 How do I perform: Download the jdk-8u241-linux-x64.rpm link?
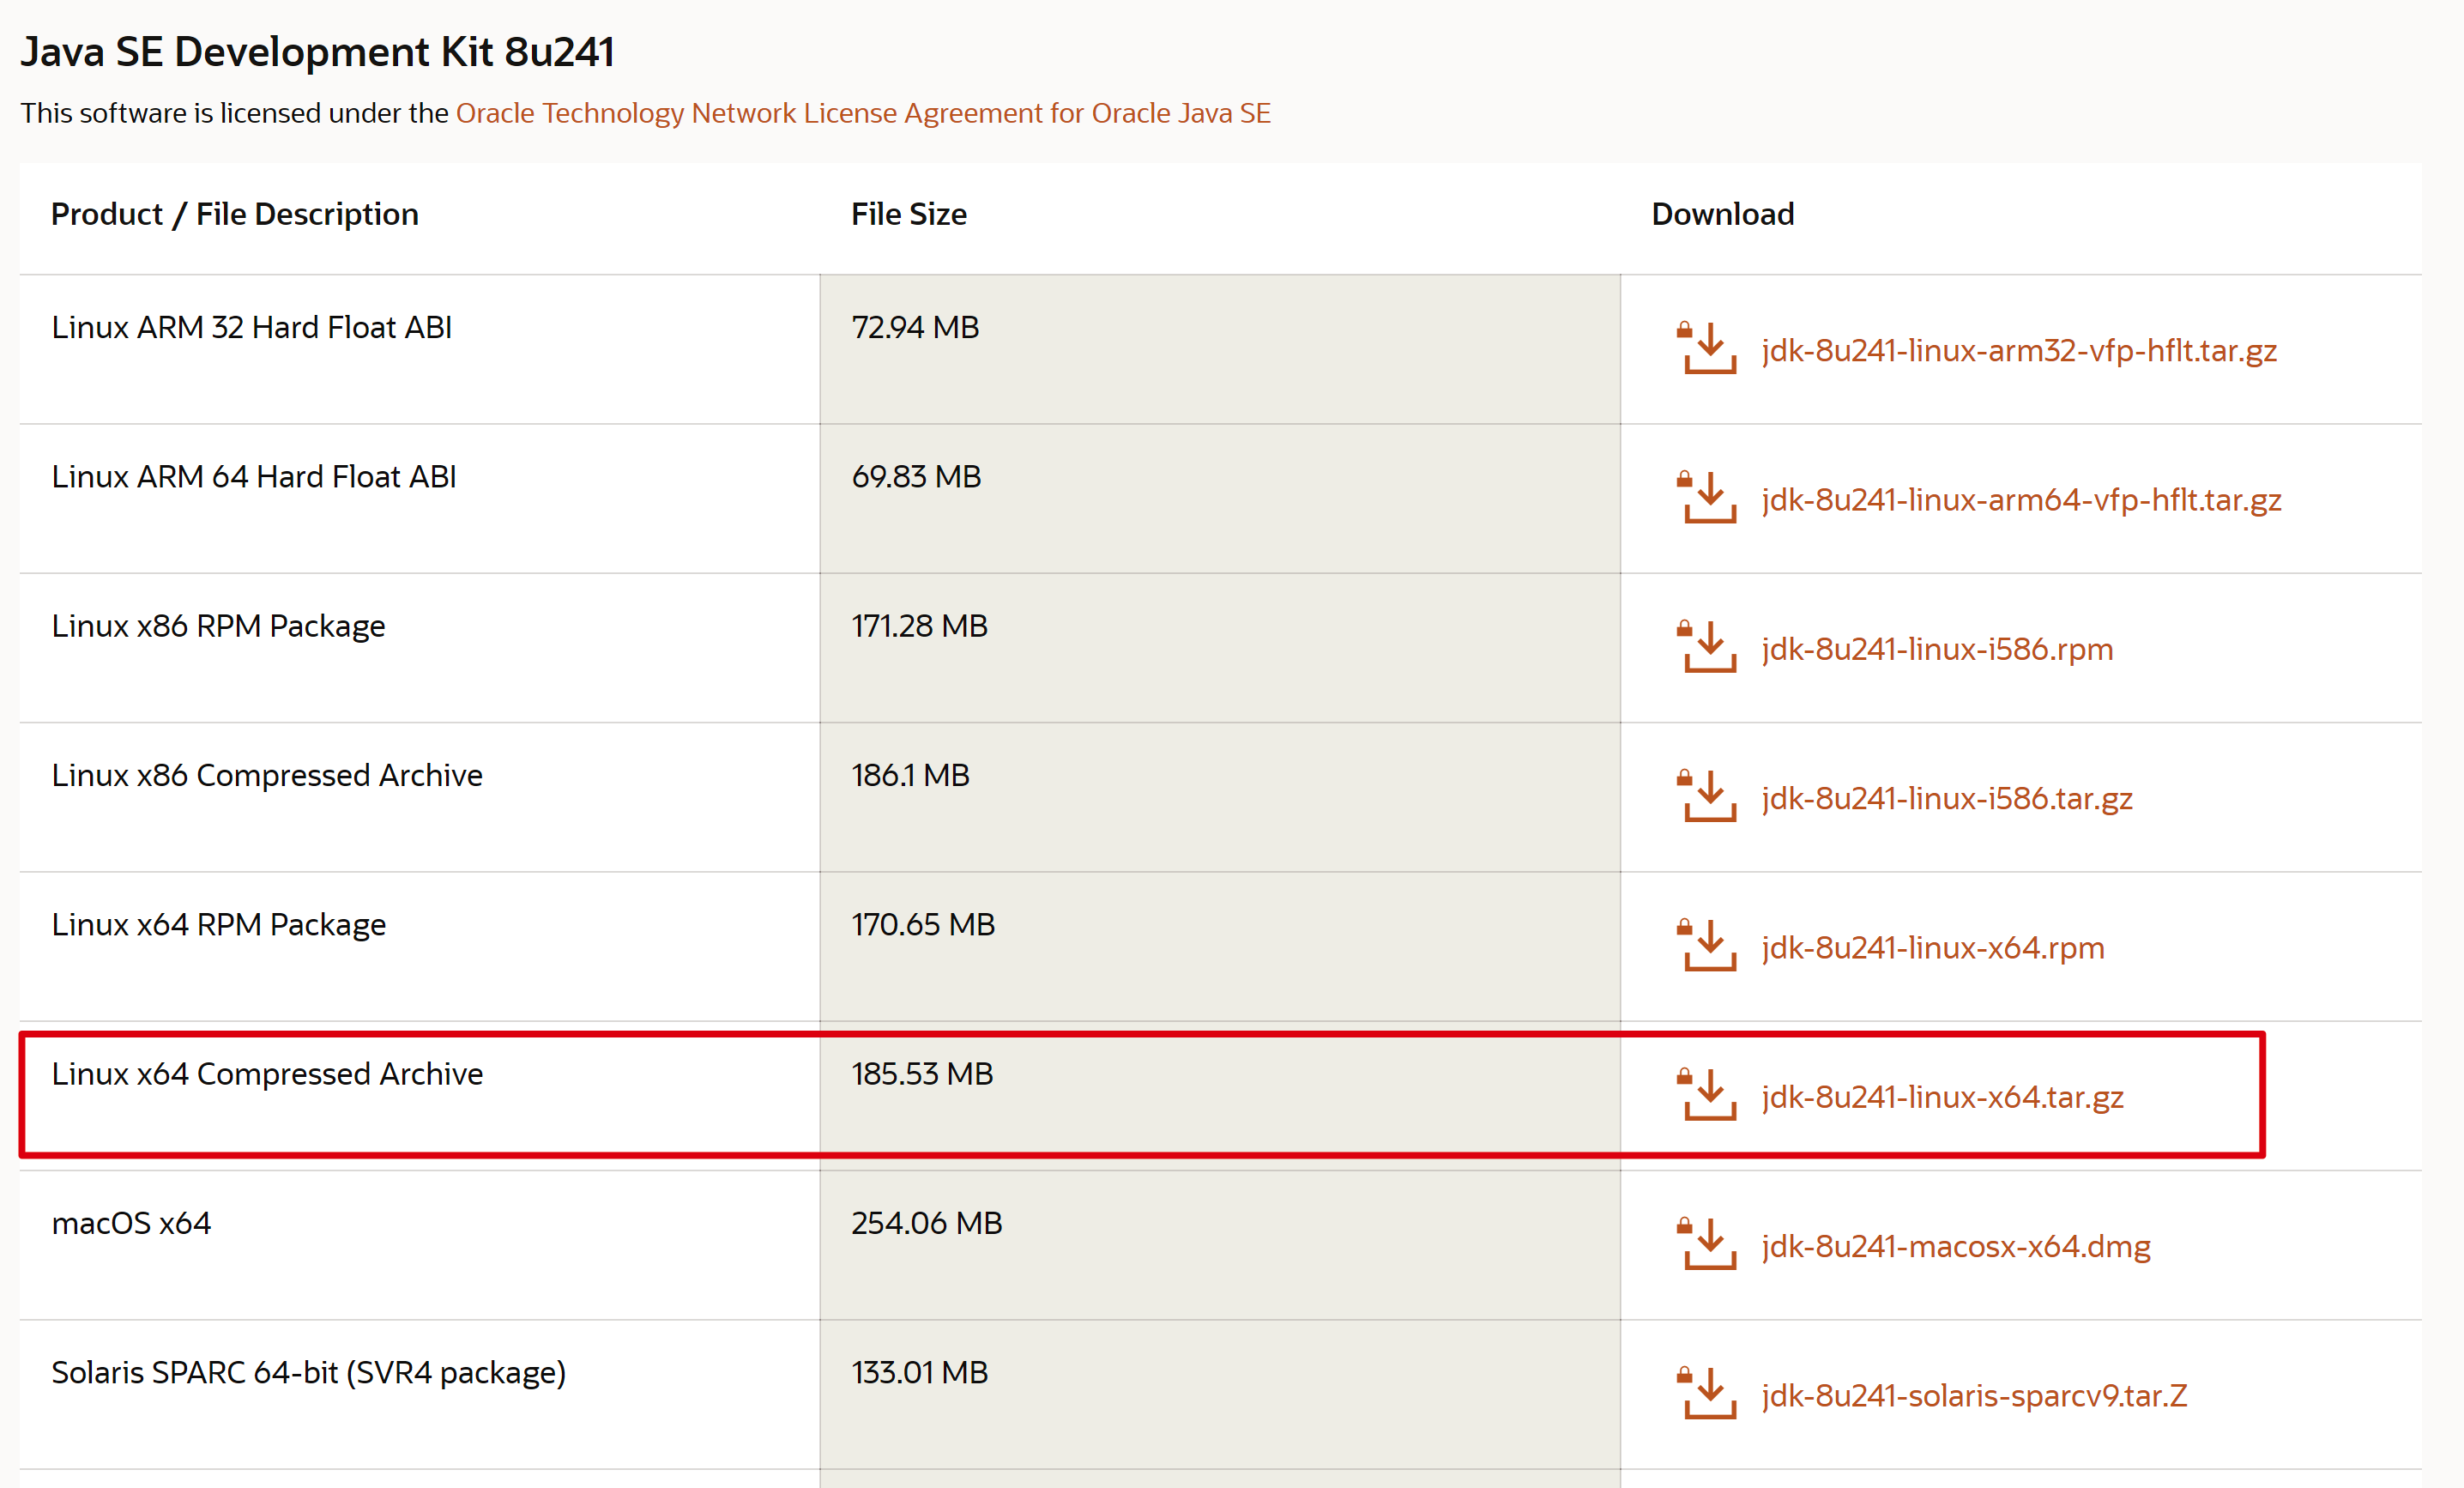[x=1932, y=948]
